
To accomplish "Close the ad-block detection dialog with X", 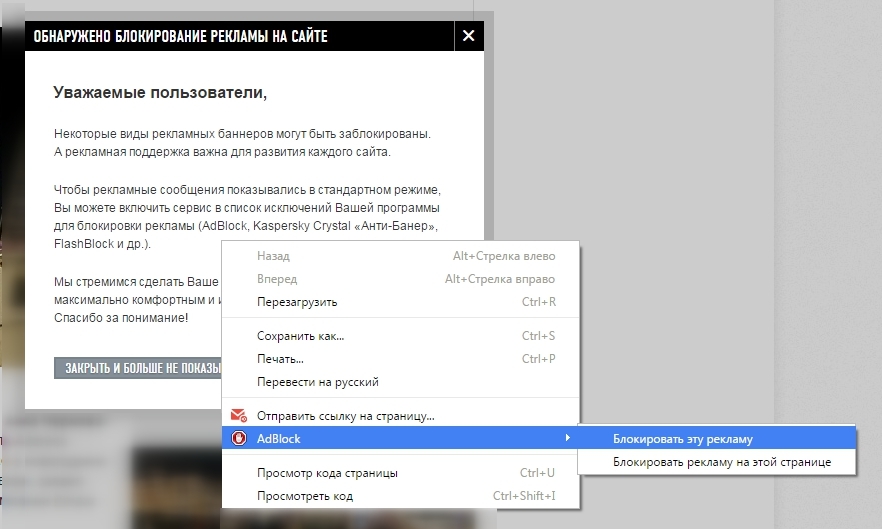I will click(x=468, y=37).
